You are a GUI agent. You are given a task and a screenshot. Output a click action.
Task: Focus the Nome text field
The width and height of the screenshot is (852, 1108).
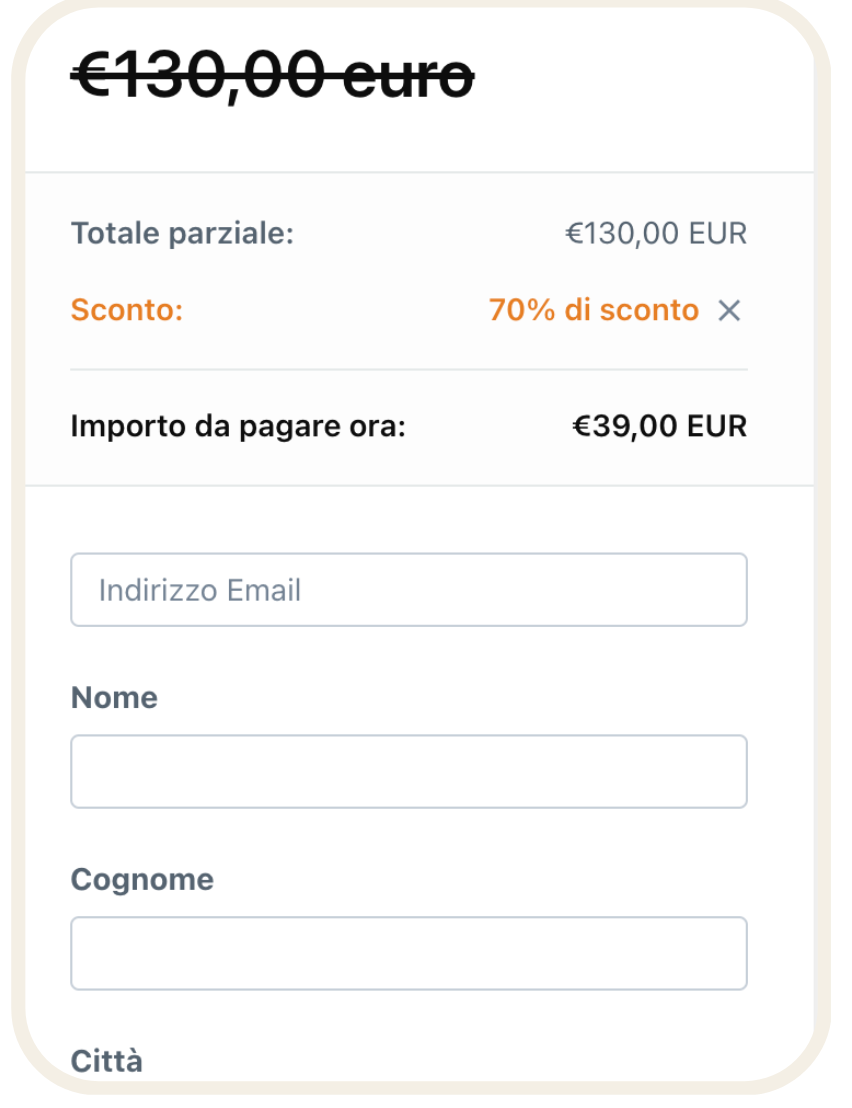[x=408, y=771]
